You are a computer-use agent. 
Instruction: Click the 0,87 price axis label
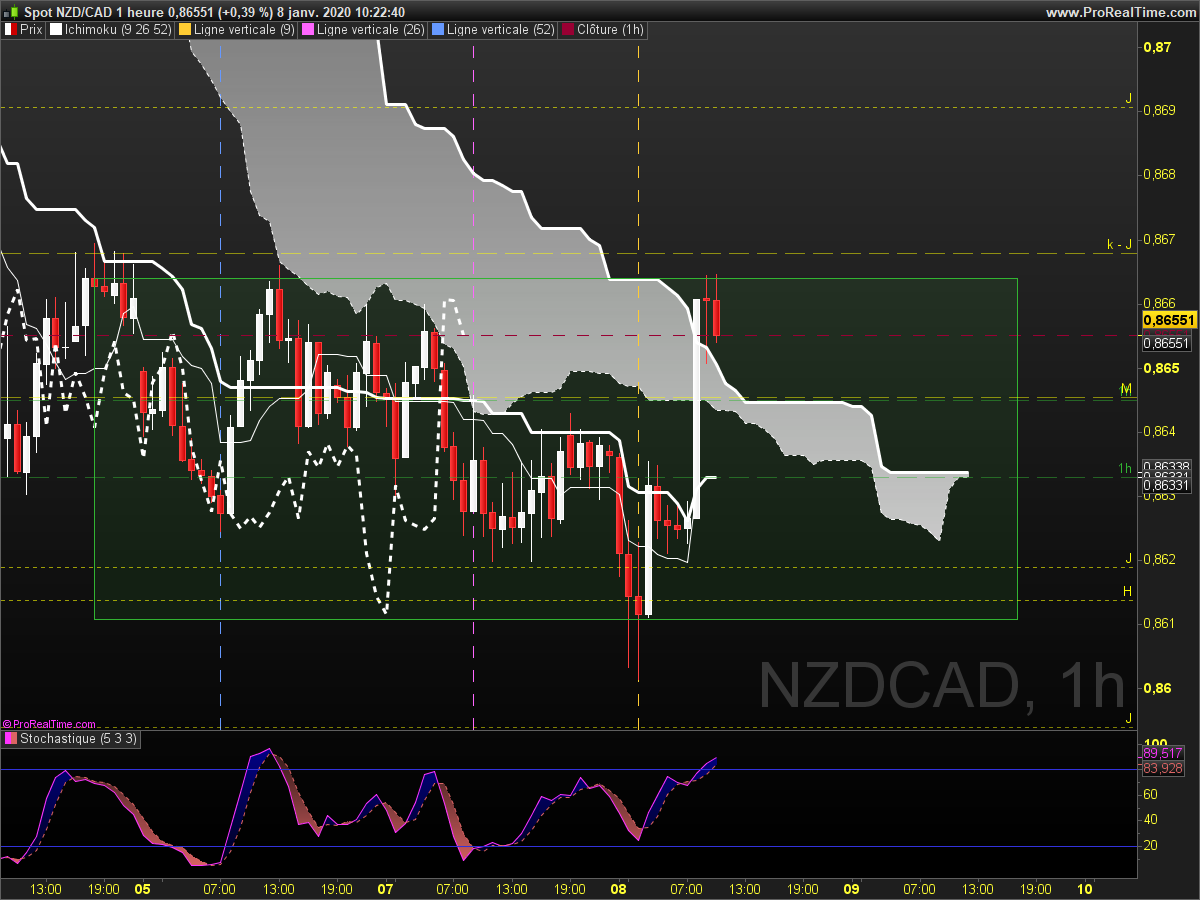[x=1156, y=47]
